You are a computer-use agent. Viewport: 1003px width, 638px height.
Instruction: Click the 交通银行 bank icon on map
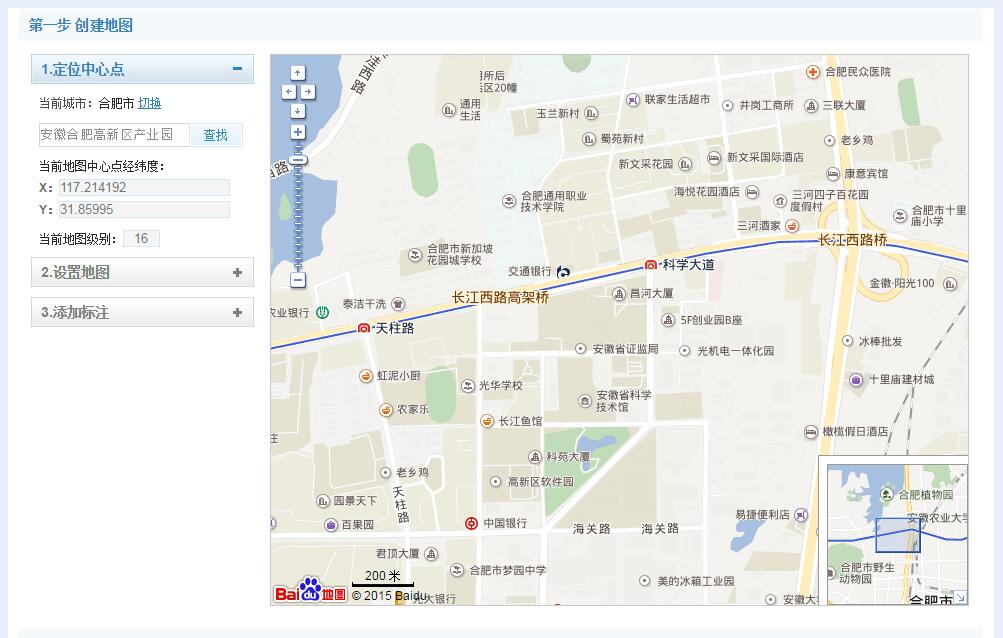point(564,271)
